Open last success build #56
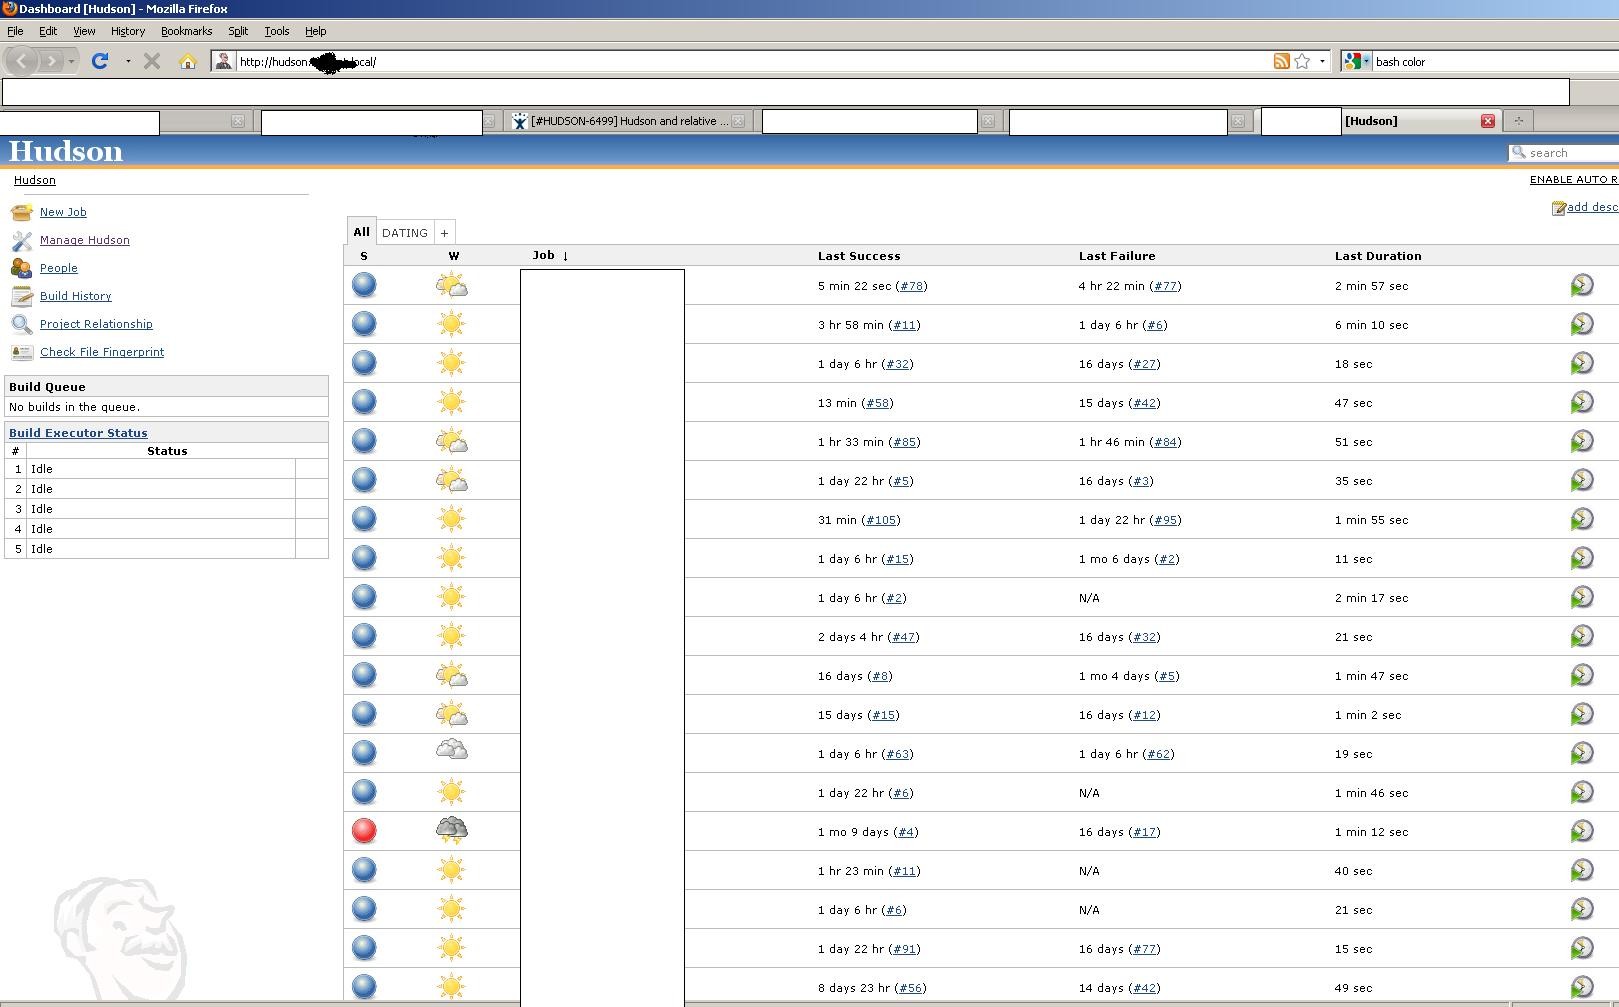 point(910,988)
